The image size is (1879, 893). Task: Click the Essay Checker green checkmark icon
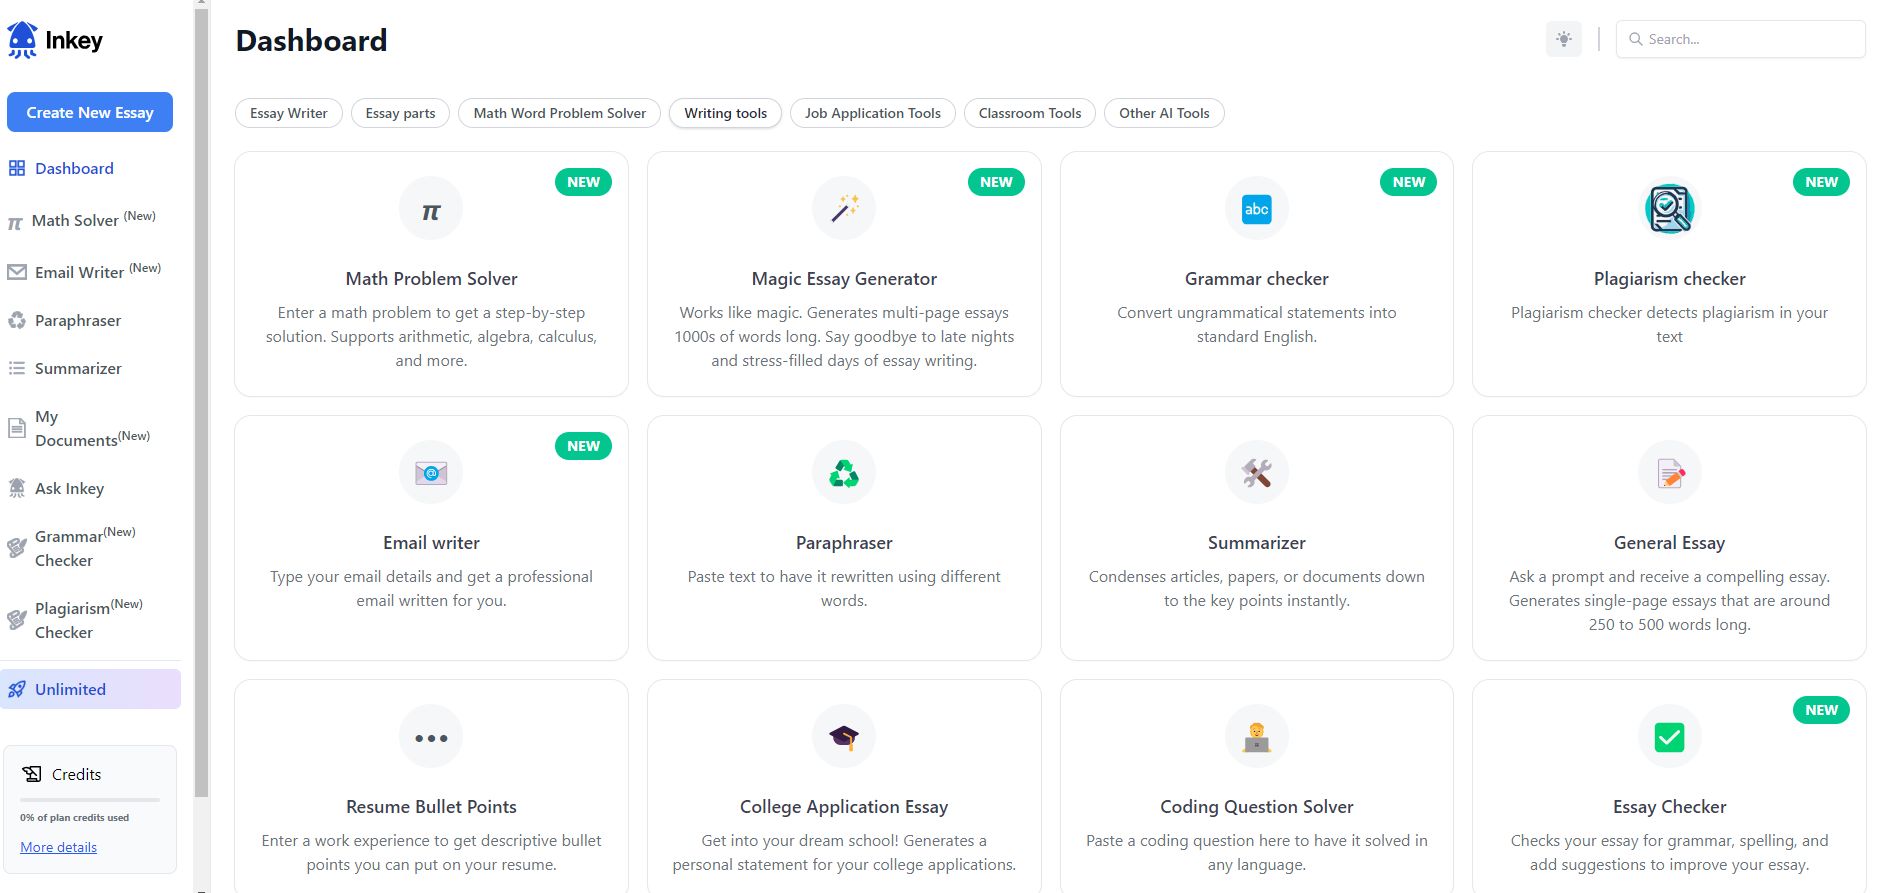pyautogui.click(x=1668, y=736)
